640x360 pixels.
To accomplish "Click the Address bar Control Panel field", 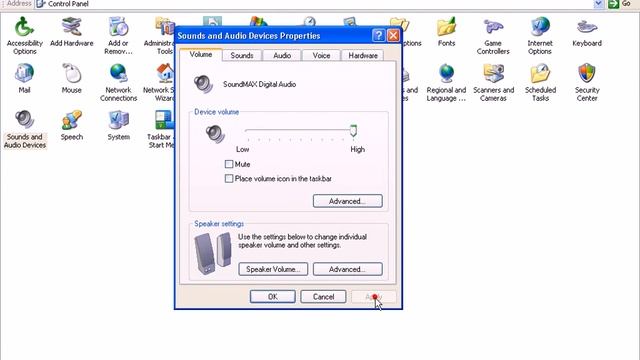I will tap(314, 4).
